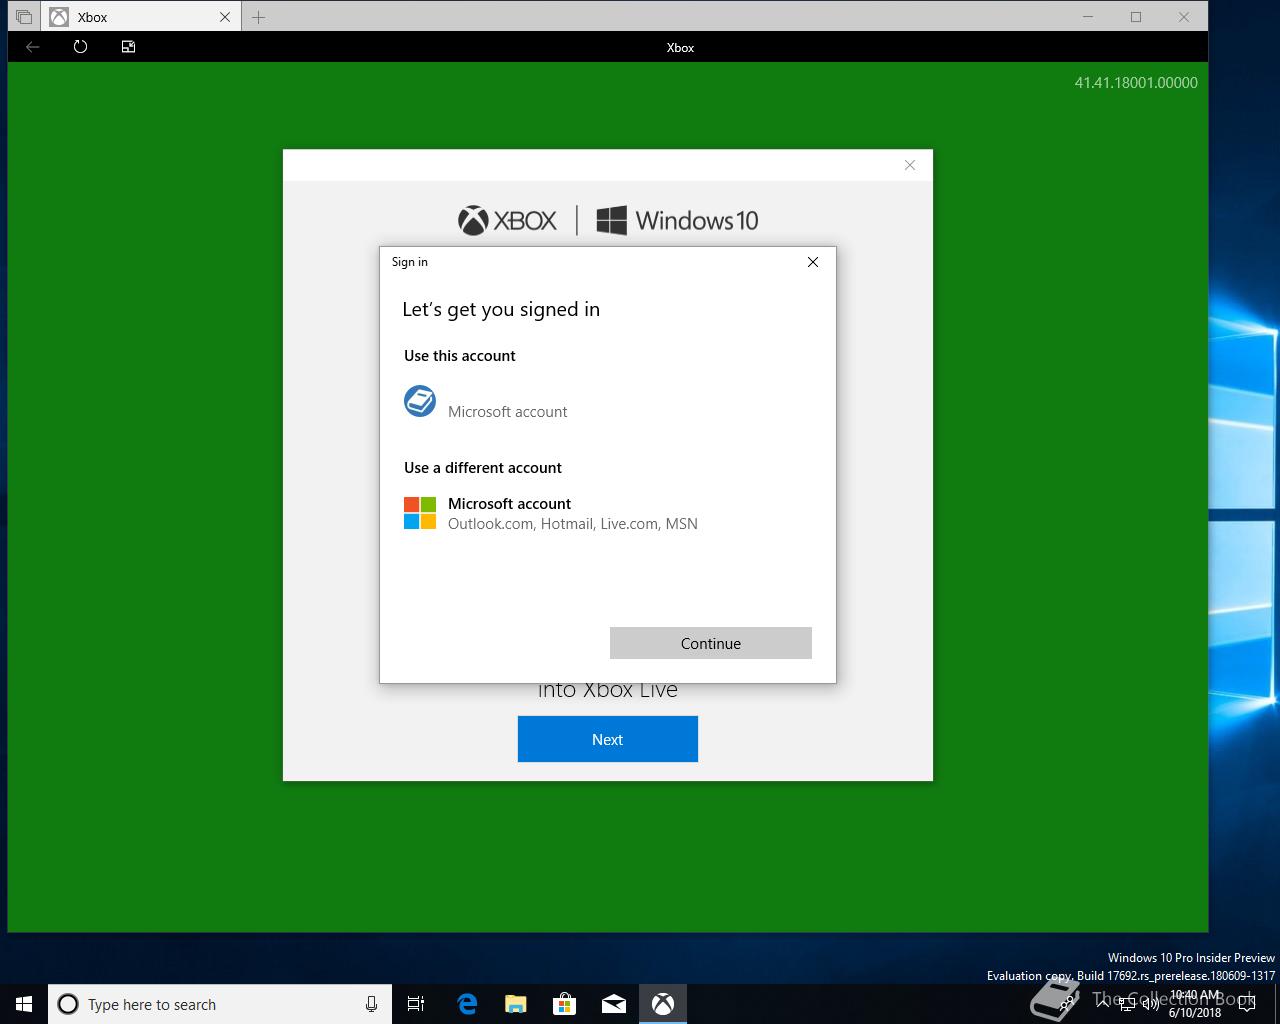The height and width of the screenshot is (1024, 1280).
Task: Click the Xbox app taskbar icon
Action: pyautogui.click(x=662, y=1004)
